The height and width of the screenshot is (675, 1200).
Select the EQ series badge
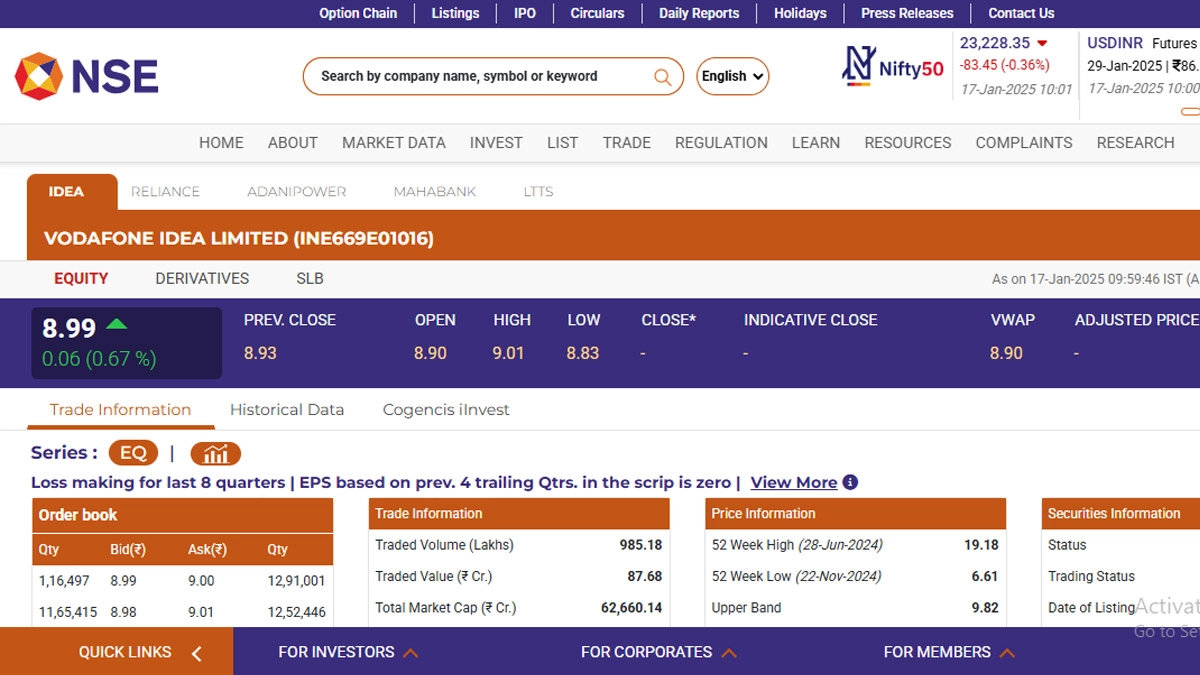click(x=133, y=454)
